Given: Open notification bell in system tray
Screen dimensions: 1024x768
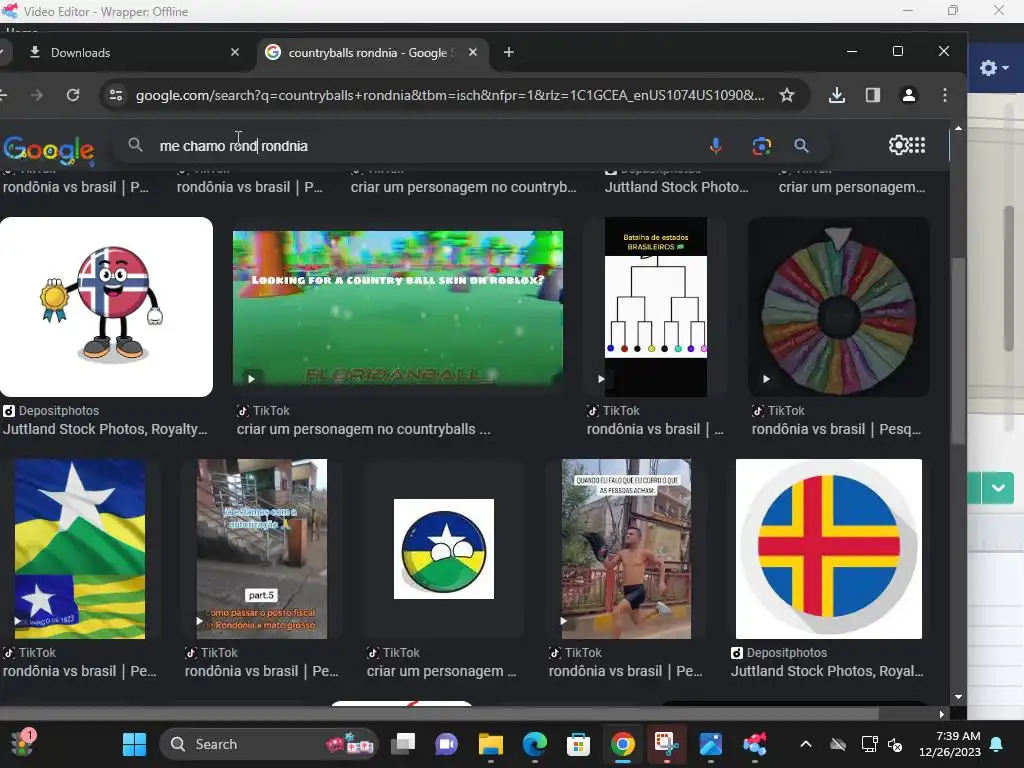Looking at the screenshot, I should click(x=997, y=744).
